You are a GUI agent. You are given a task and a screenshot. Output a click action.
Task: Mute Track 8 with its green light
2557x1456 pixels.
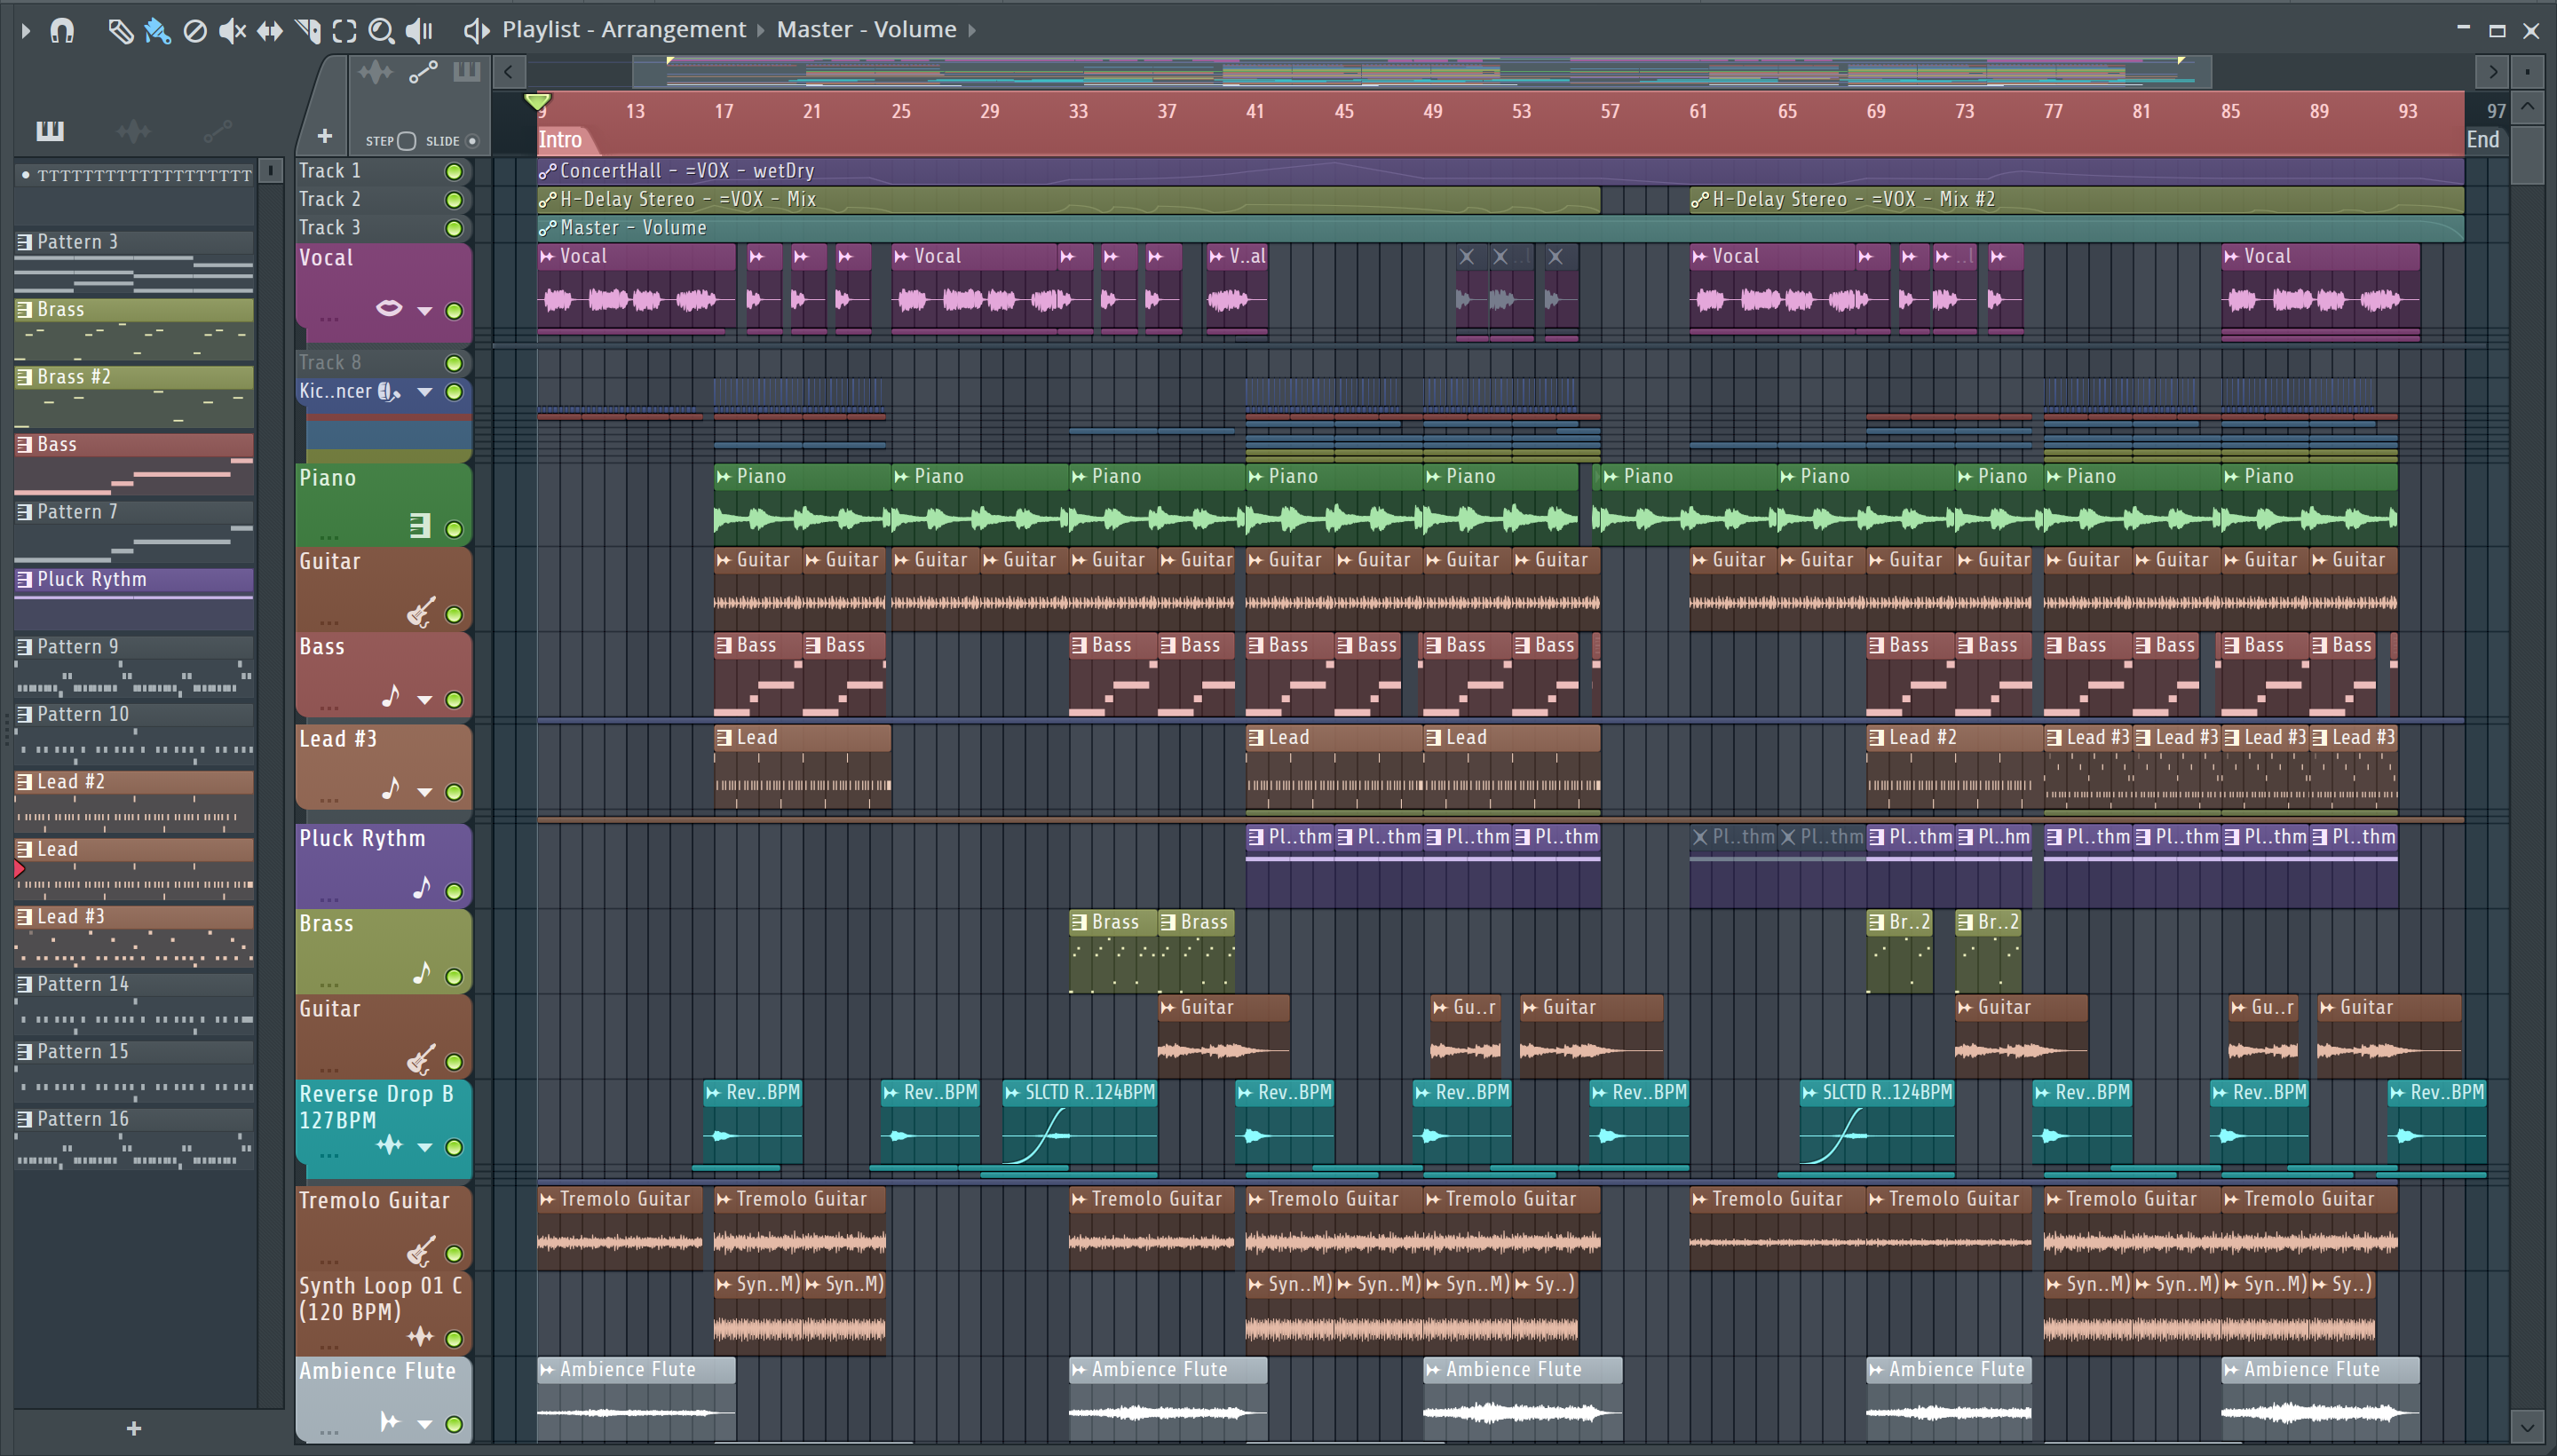(454, 363)
